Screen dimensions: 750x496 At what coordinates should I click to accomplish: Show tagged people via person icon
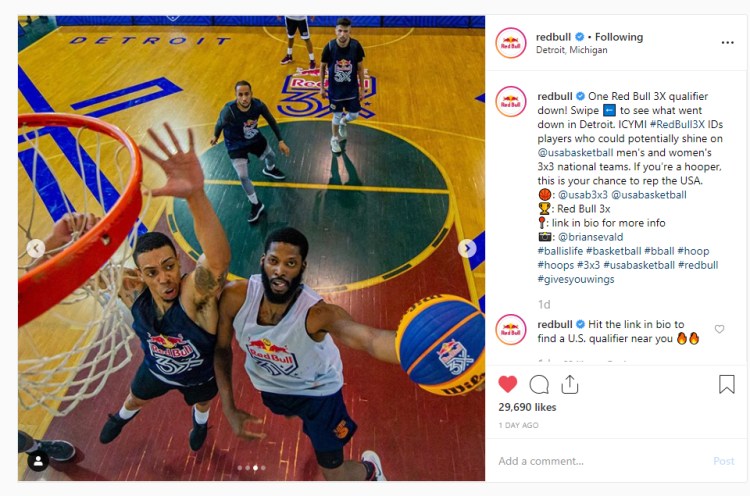click(x=38, y=461)
